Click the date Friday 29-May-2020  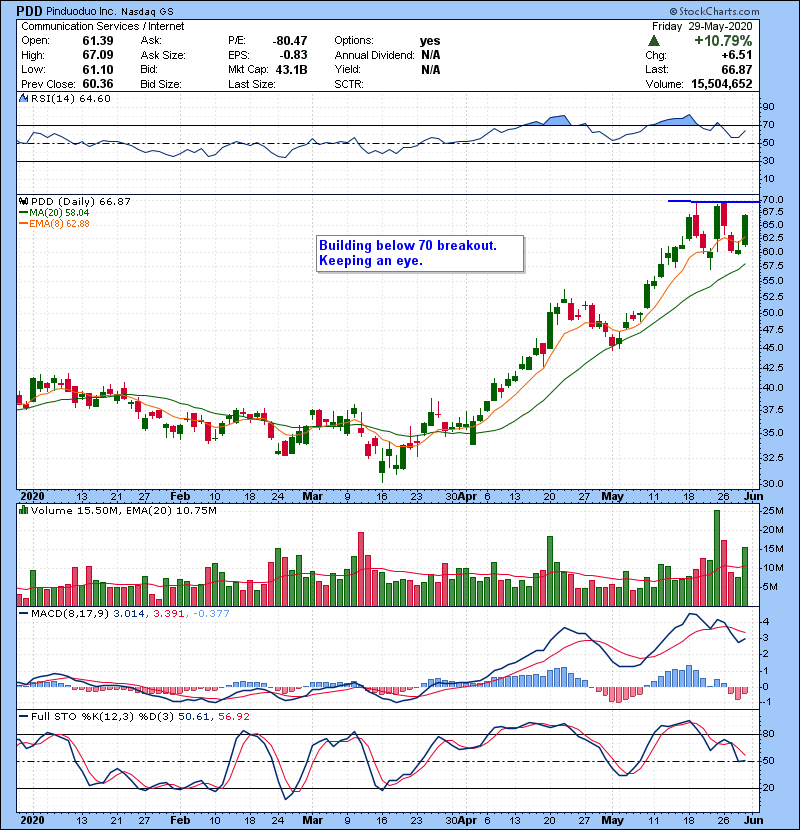pos(702,26)
